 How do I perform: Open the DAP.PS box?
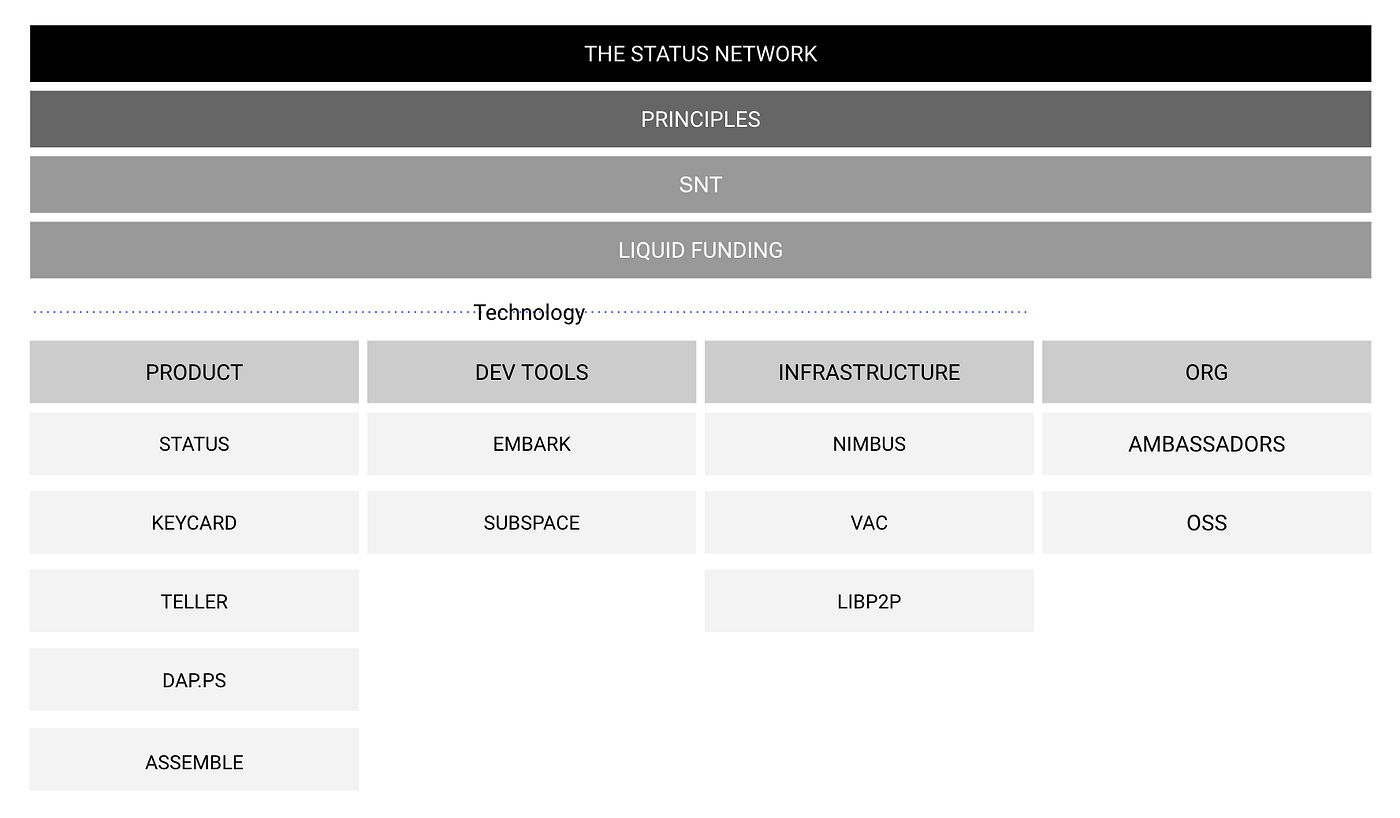pyautogui.click(x=194, y=680)
